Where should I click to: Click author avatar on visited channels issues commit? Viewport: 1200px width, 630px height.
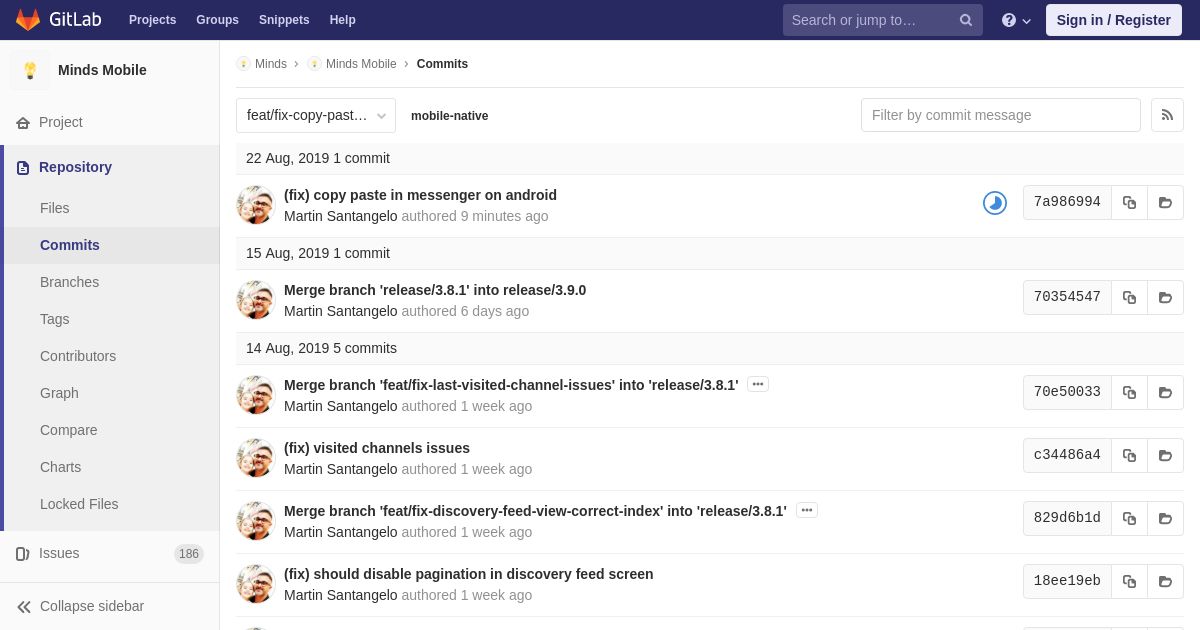coord(256,458)
